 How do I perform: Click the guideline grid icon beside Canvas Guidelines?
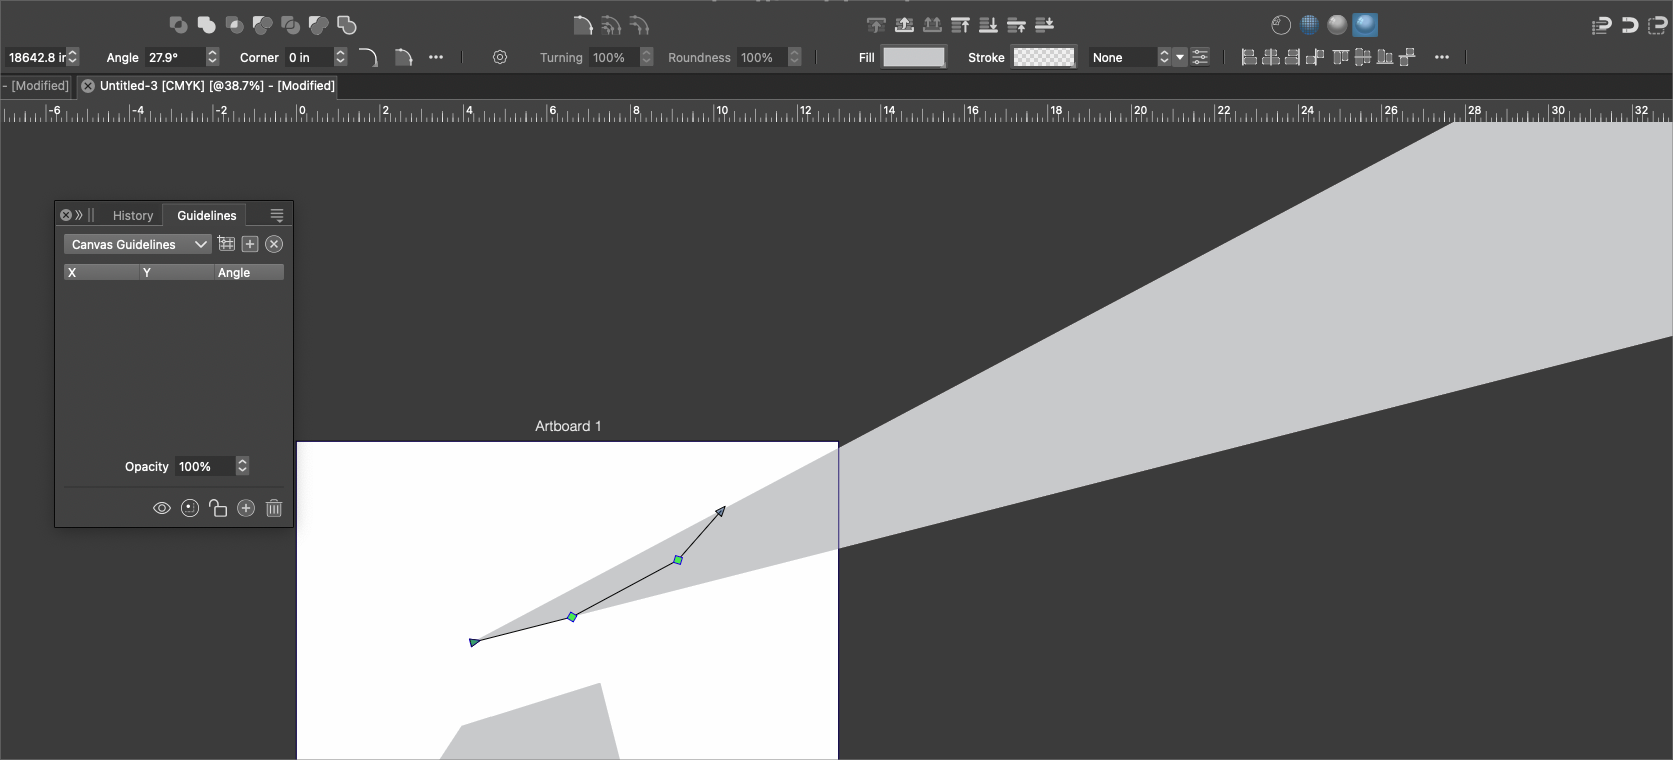tap(227, 244)
